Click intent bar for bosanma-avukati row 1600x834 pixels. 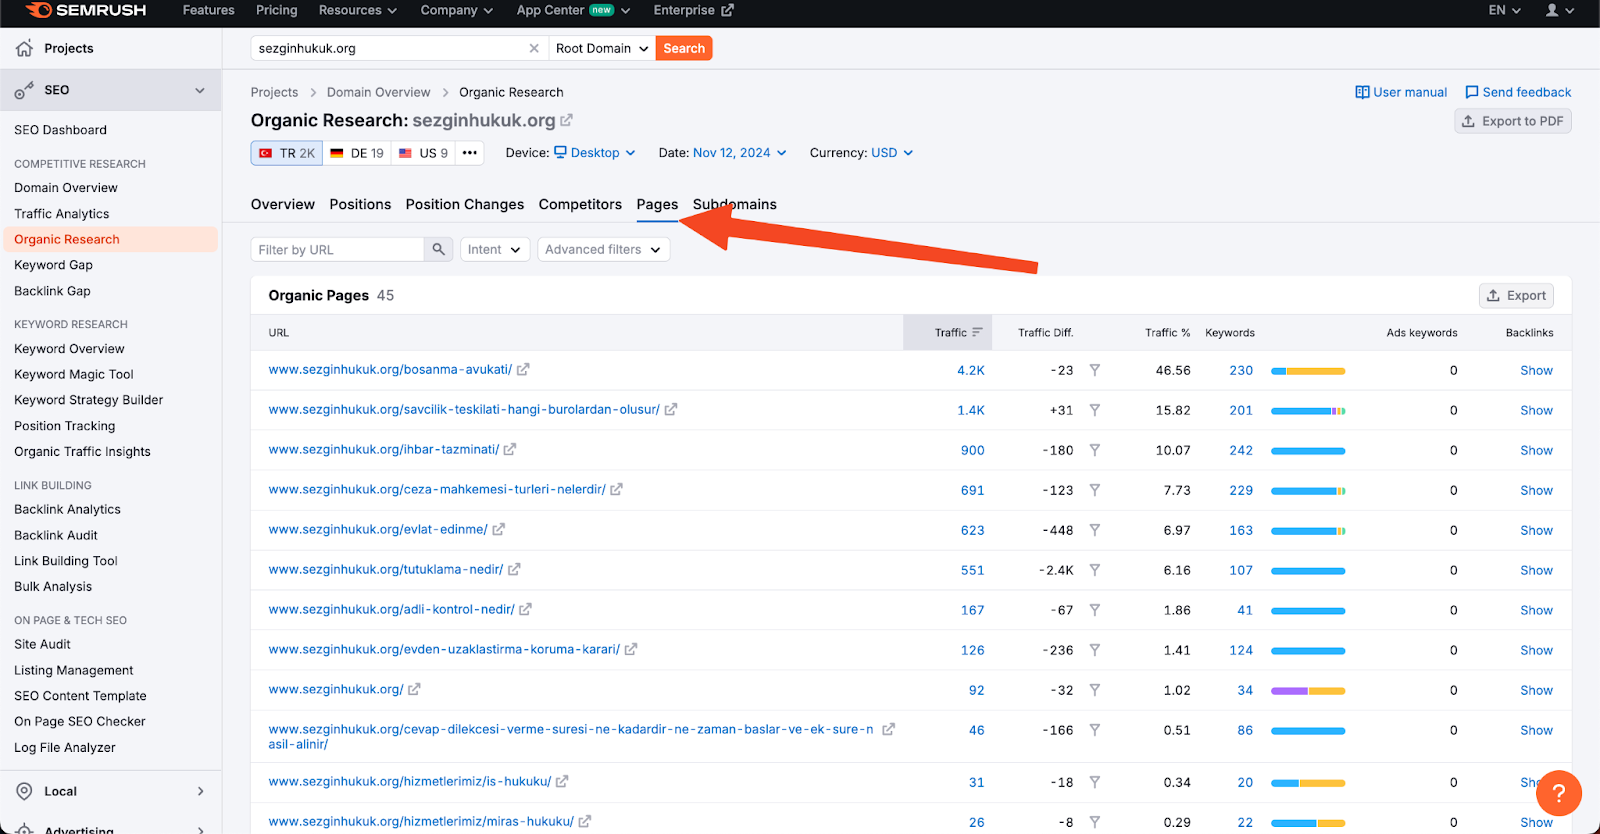1308,371
